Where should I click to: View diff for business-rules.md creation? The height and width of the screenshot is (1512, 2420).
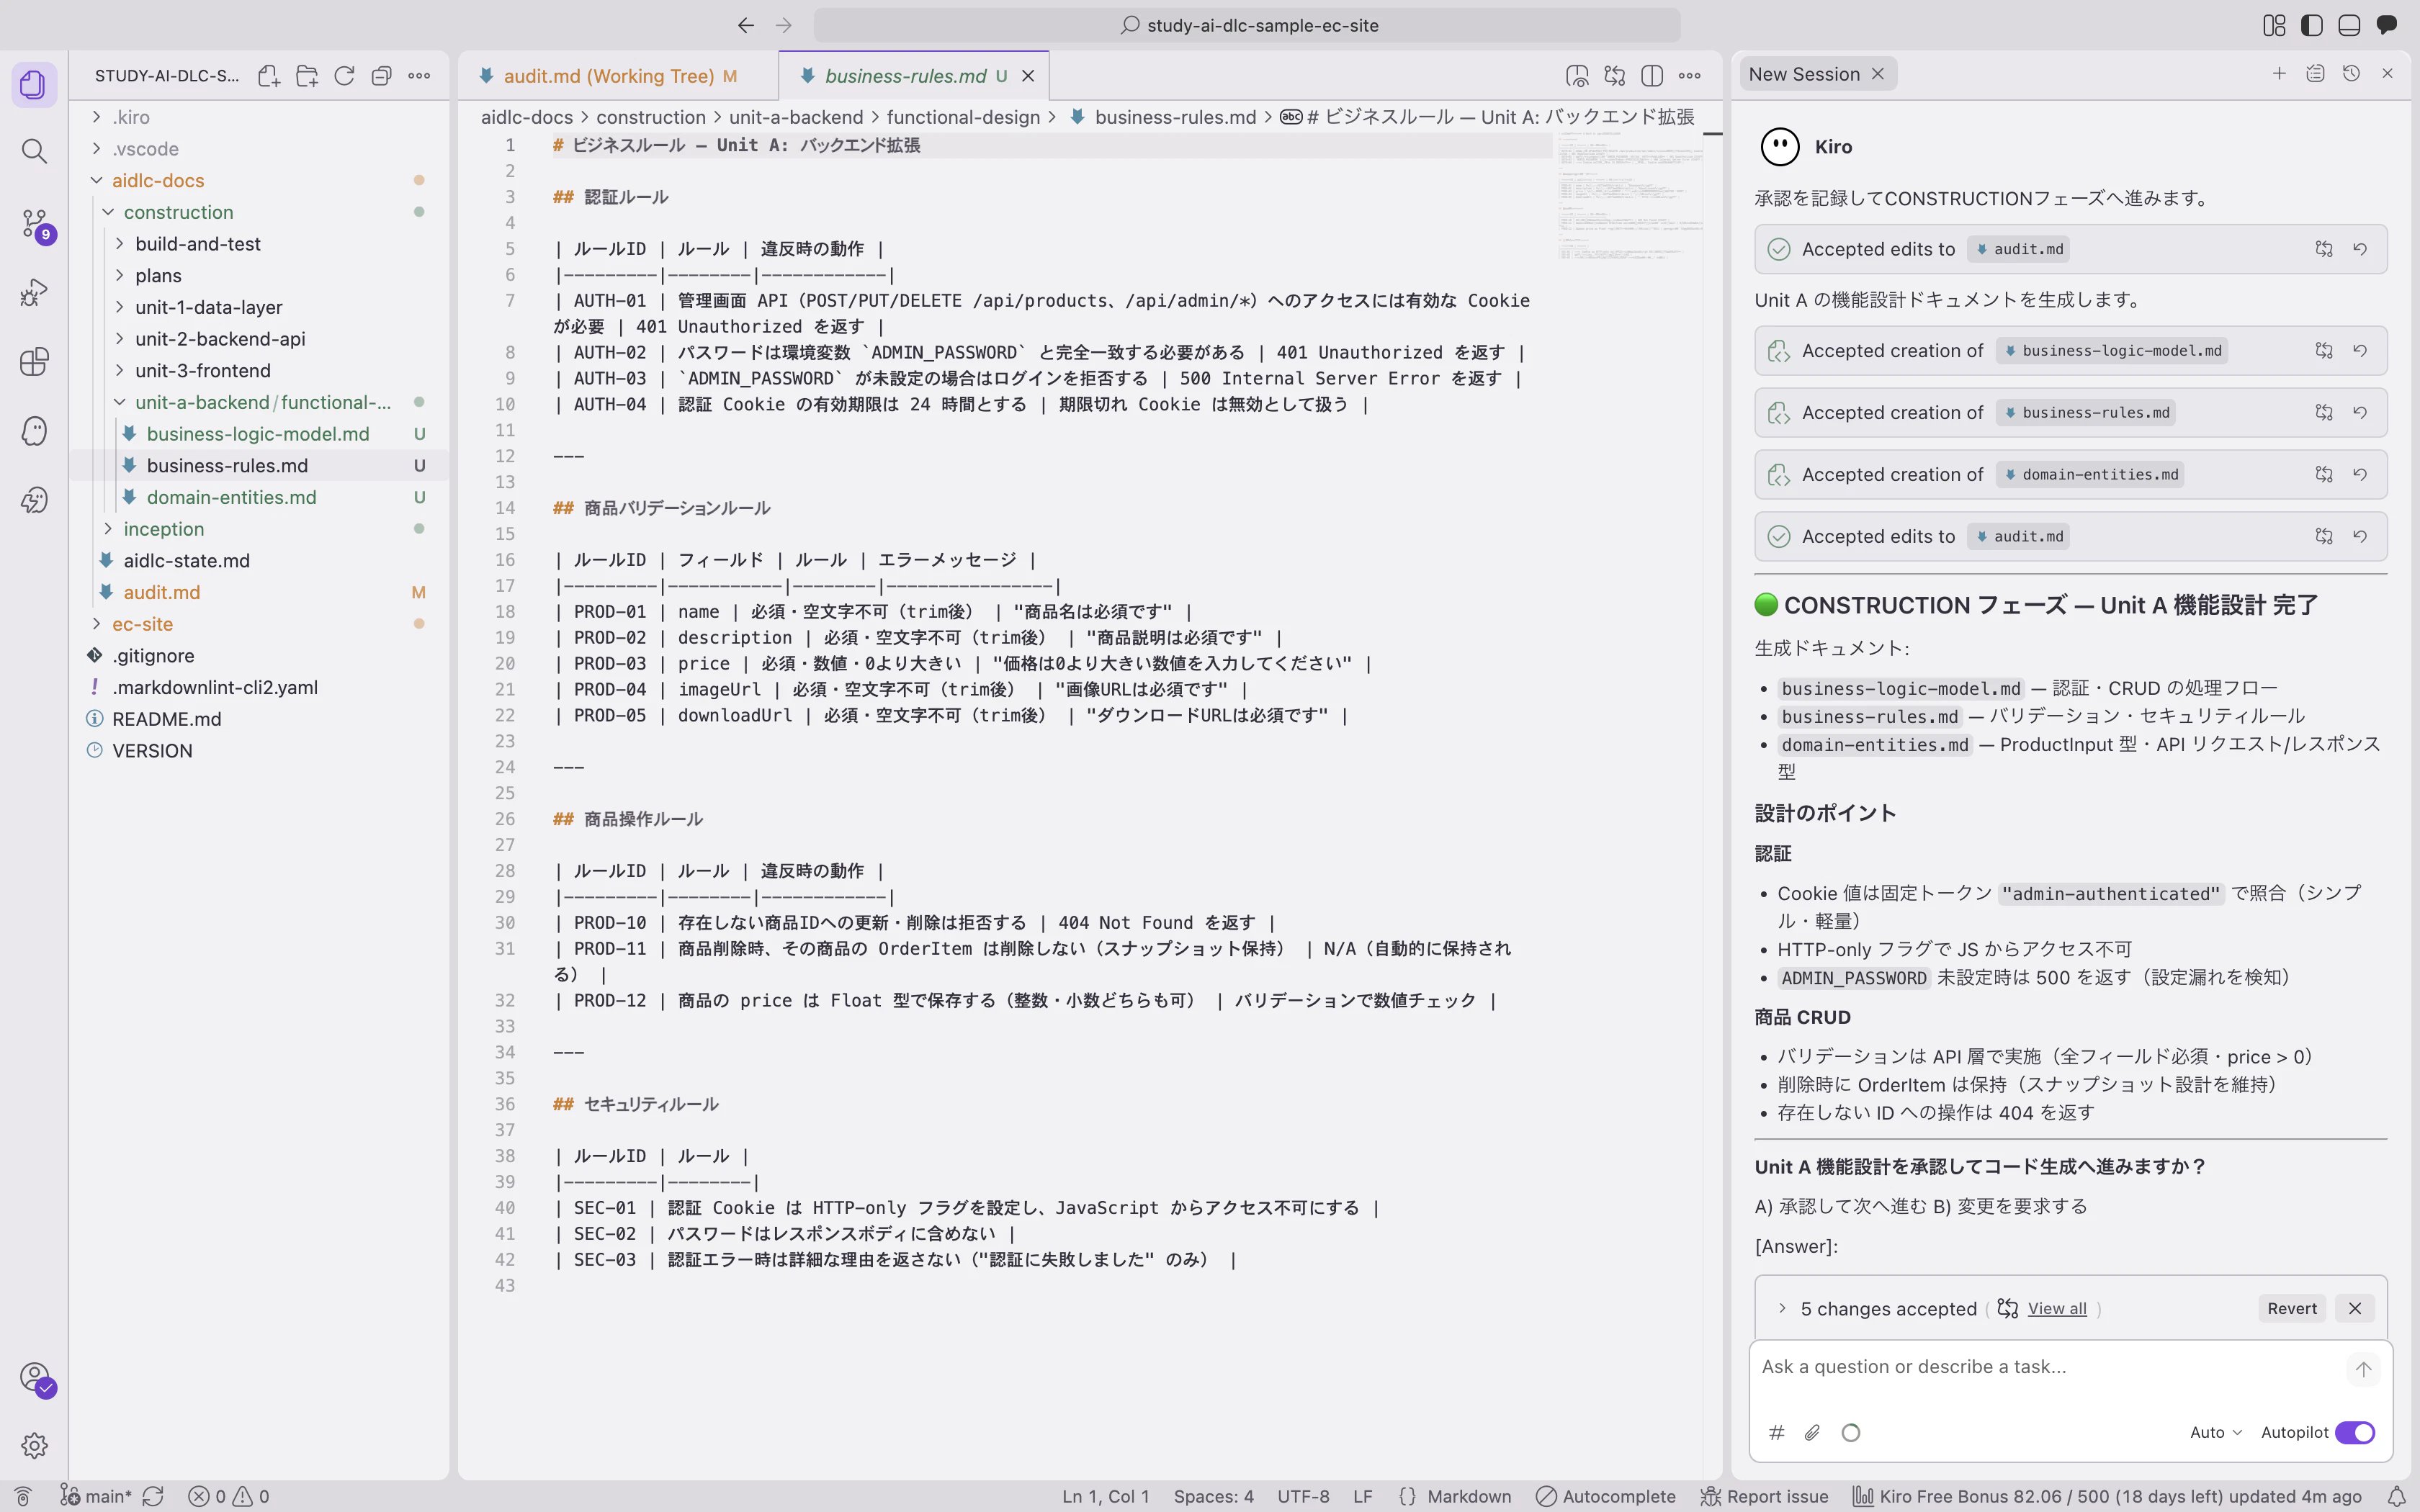point(2324,413)
